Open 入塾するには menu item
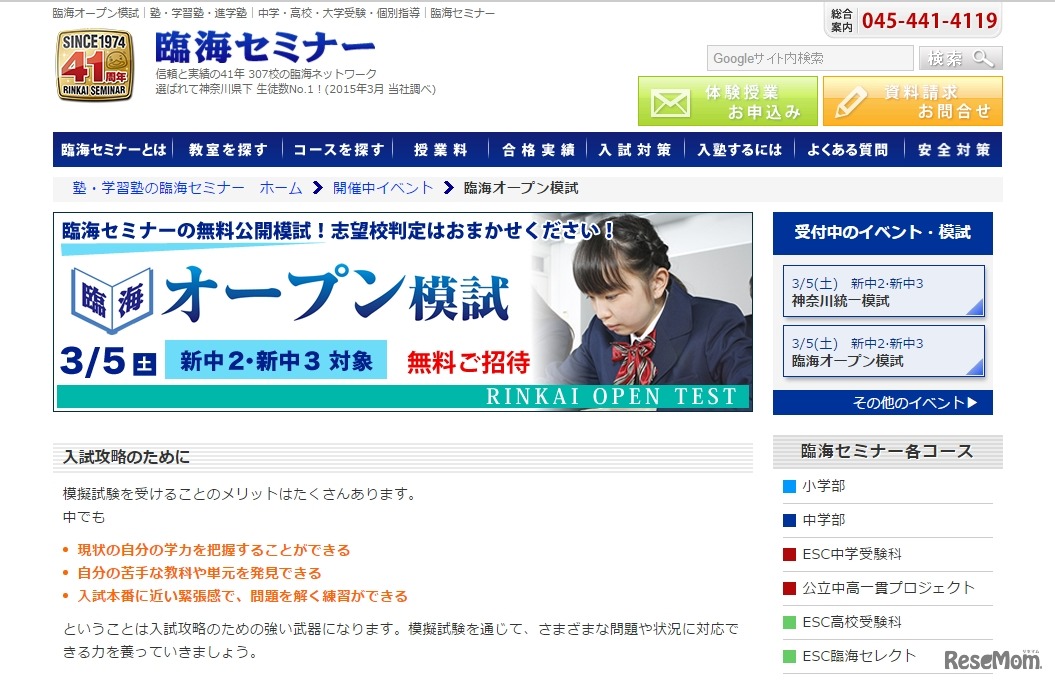This screenshot has height=683, width=1055. [x=739, y=149]
